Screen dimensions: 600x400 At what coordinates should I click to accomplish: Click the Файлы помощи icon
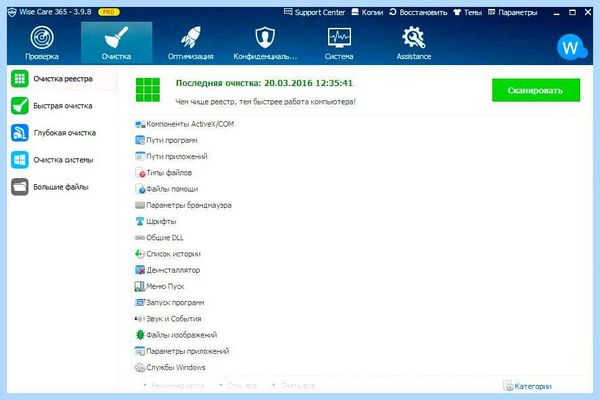[140, 189]
